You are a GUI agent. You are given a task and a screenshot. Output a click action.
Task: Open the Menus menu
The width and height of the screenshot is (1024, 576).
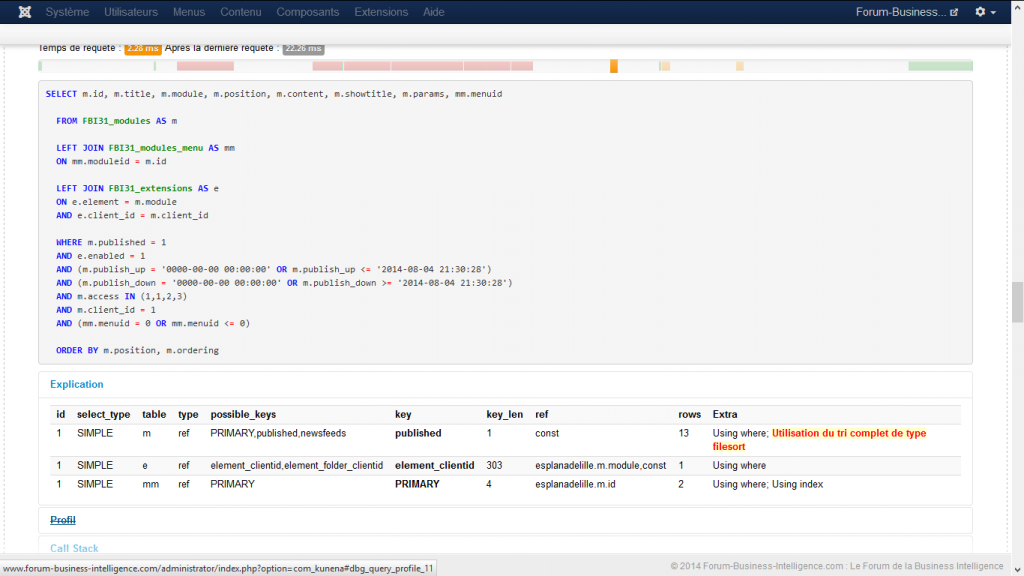click(189, 12)
